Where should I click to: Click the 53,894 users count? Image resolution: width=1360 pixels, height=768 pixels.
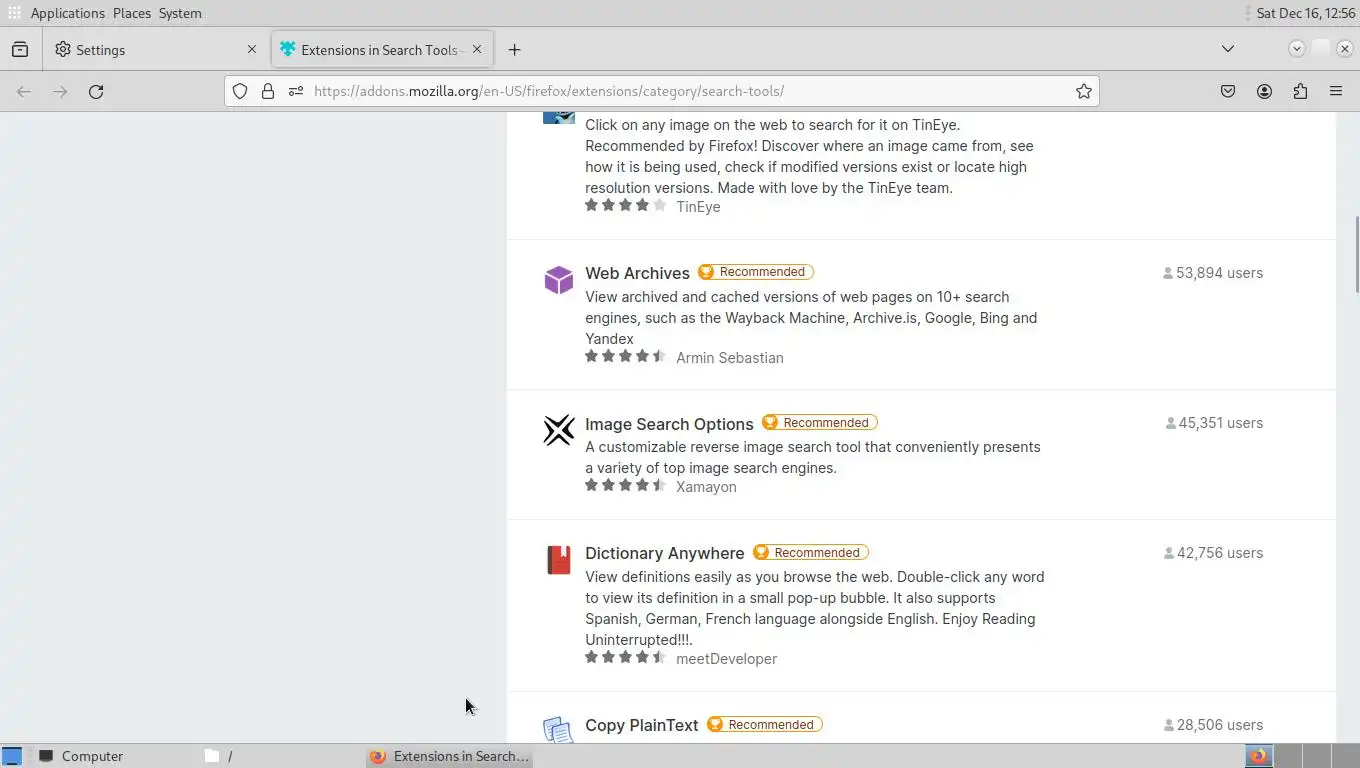tap(1213, 273)
